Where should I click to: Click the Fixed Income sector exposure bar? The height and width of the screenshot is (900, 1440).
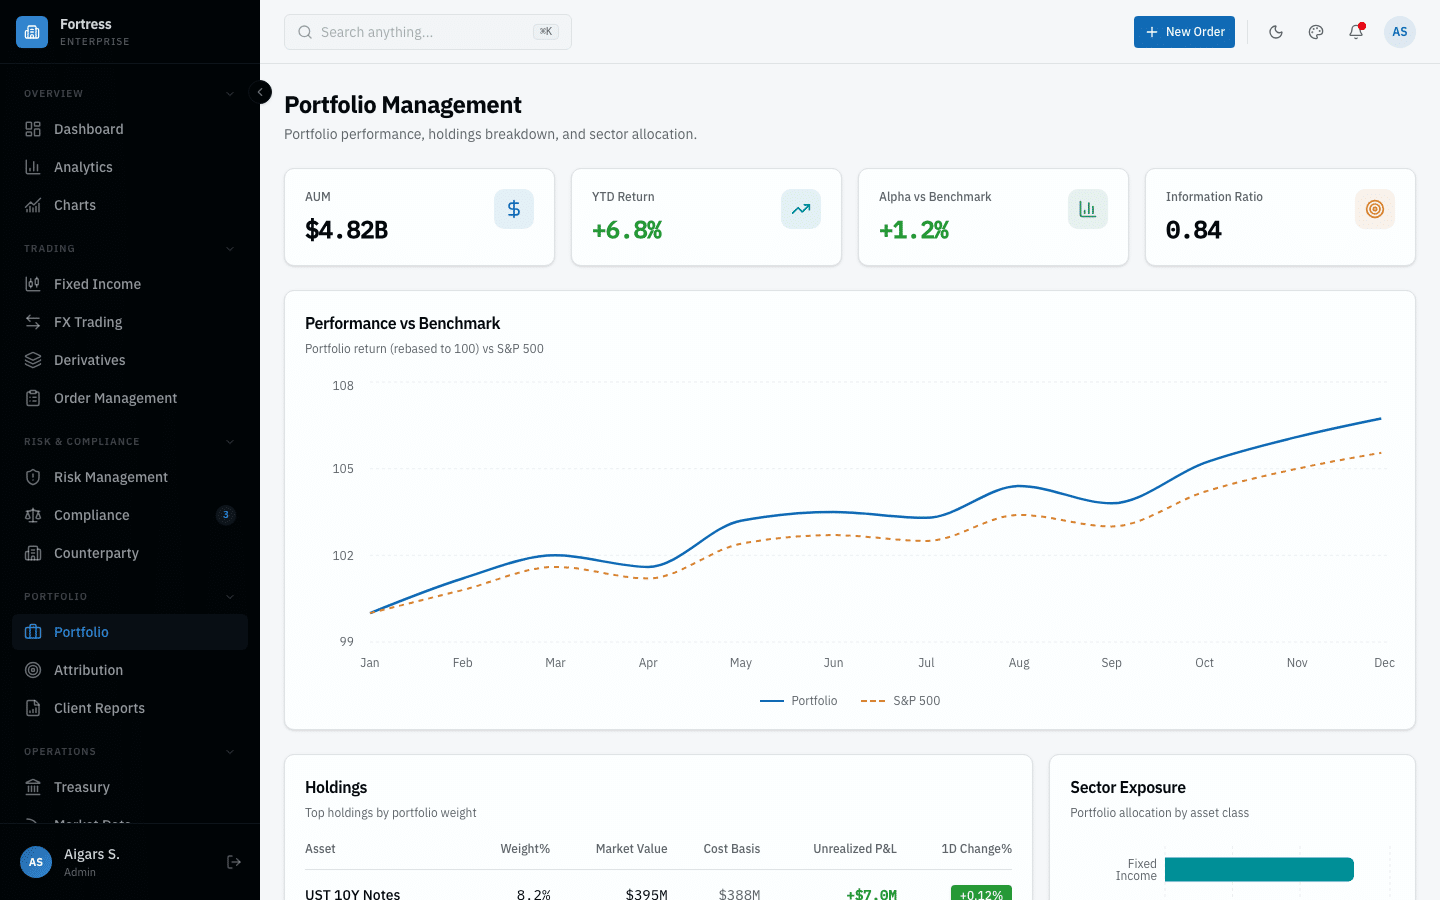pyautogui.click(x=1259, y=869)
